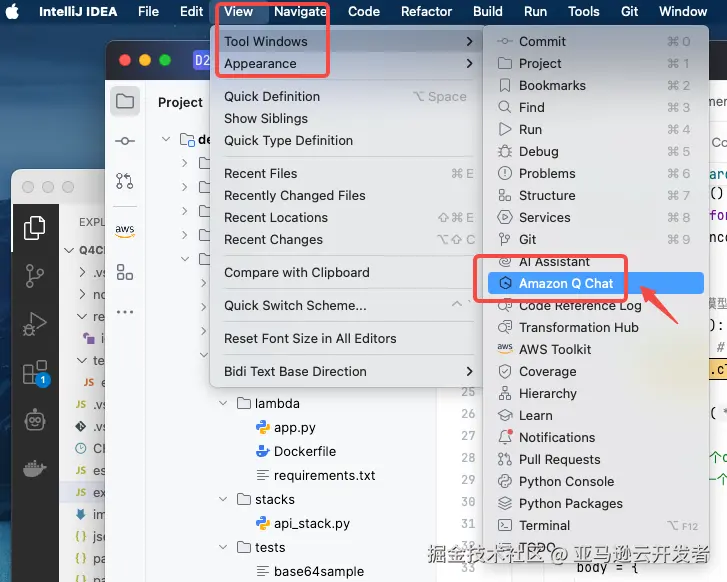Choose Show Siblings menu entry
Screen dimensions: 727x582
click(345, 118)
